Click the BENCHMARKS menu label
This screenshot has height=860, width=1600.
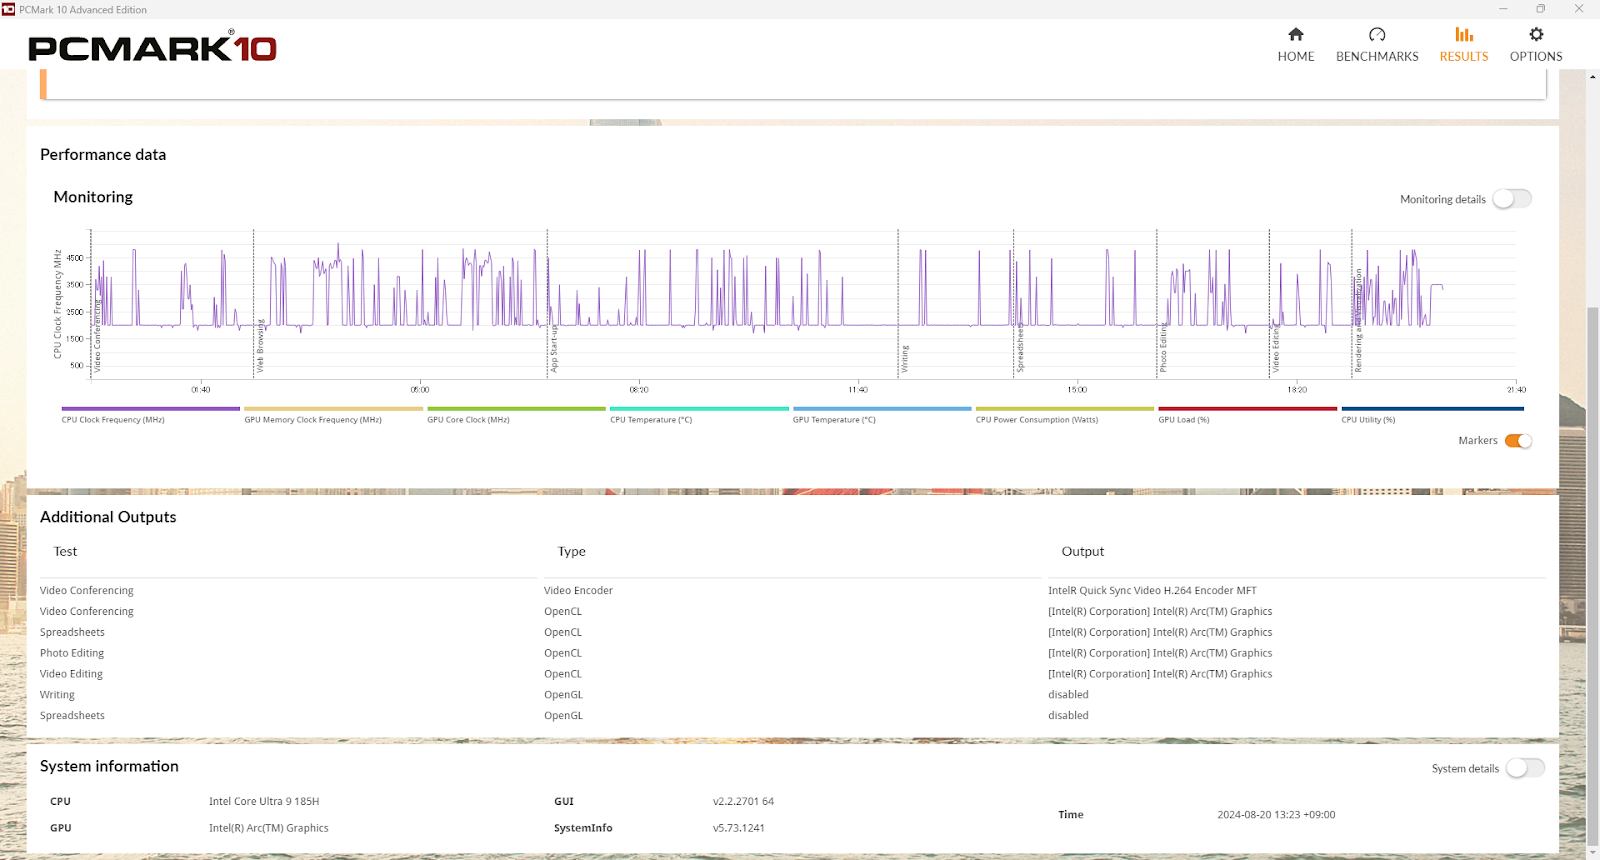[x=1377, y=57]
